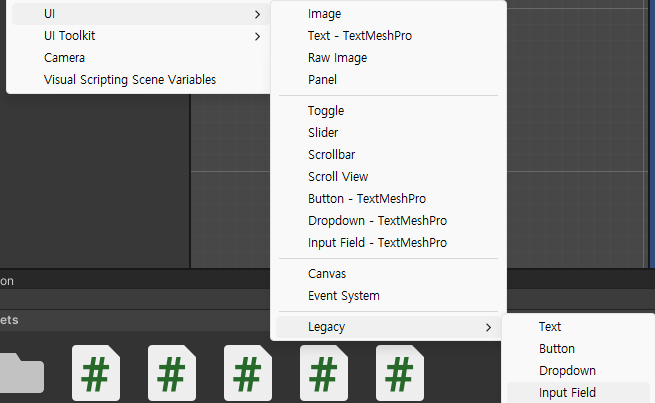This screenshot has width=655, height=403.
Task: Click the chevron arrow beside UI Toolkit
Action: pos(257,37)
